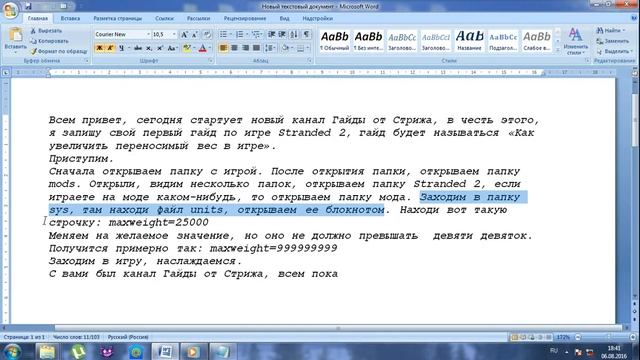Click the Copy (Копировать) button
The image size is (640, 360).
pyautogui.click(x=49, y=41)
